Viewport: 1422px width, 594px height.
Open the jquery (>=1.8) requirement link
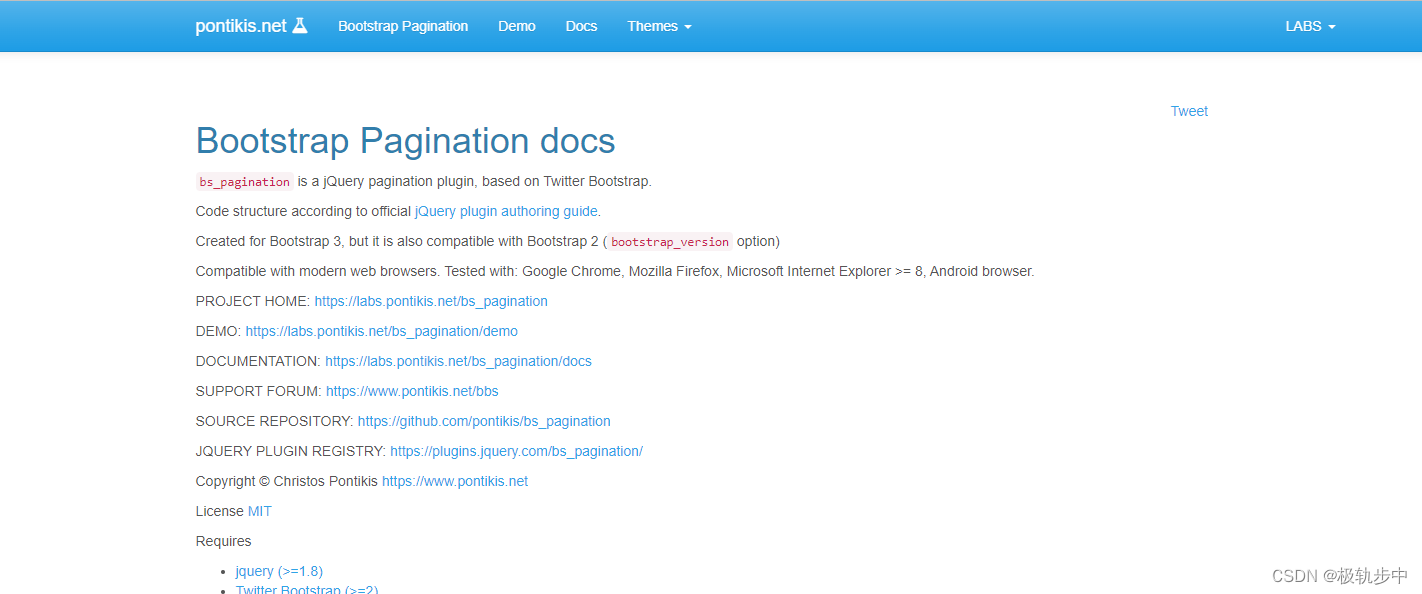coord(279,571)
